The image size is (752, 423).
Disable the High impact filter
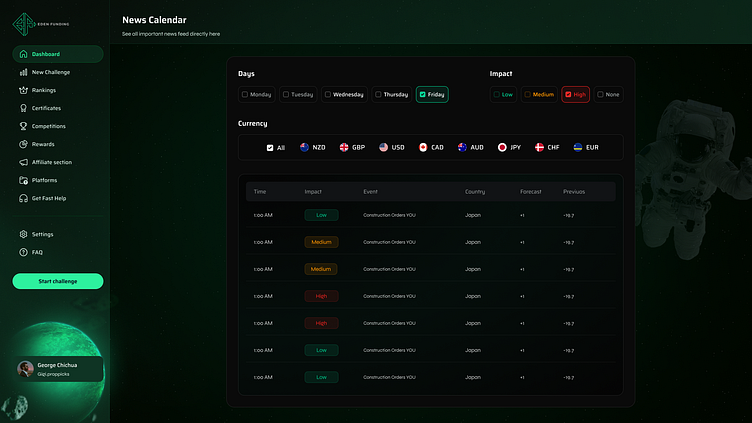pyautogui.click(x=568, y=95)
